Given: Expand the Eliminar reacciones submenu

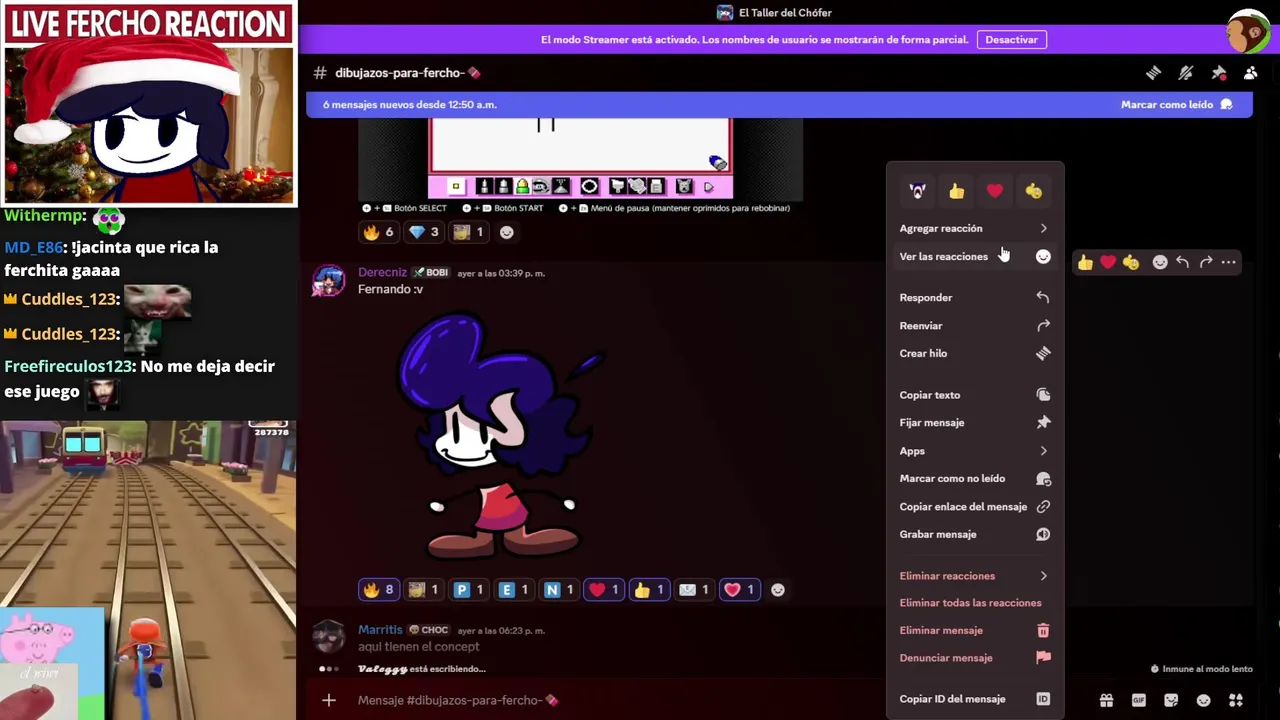Looking at the screenshot, I should coord(975,576).
